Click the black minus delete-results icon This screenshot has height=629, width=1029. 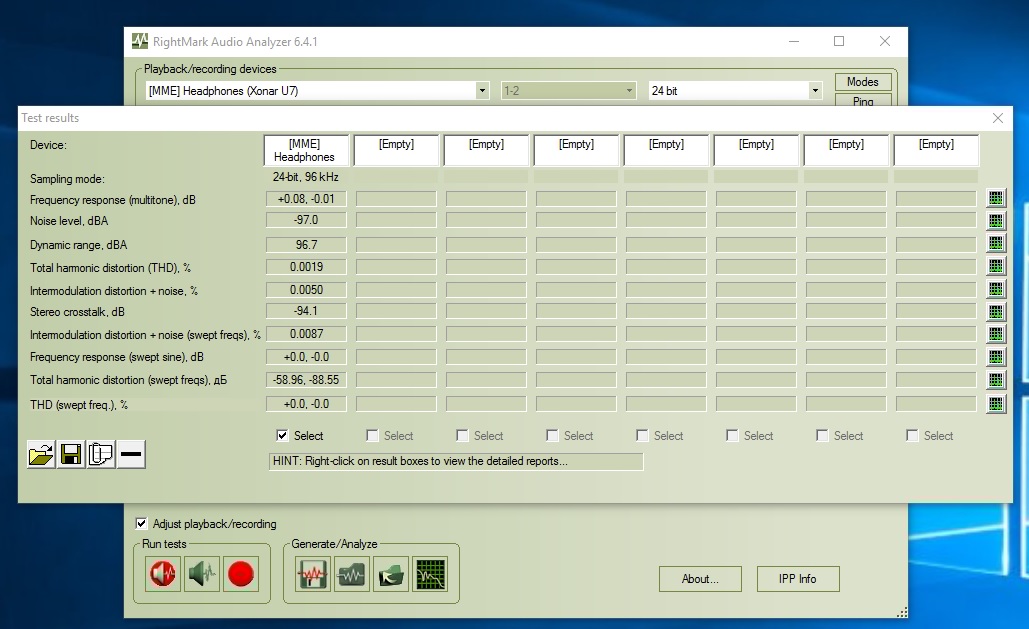click(x=131, y=455)
